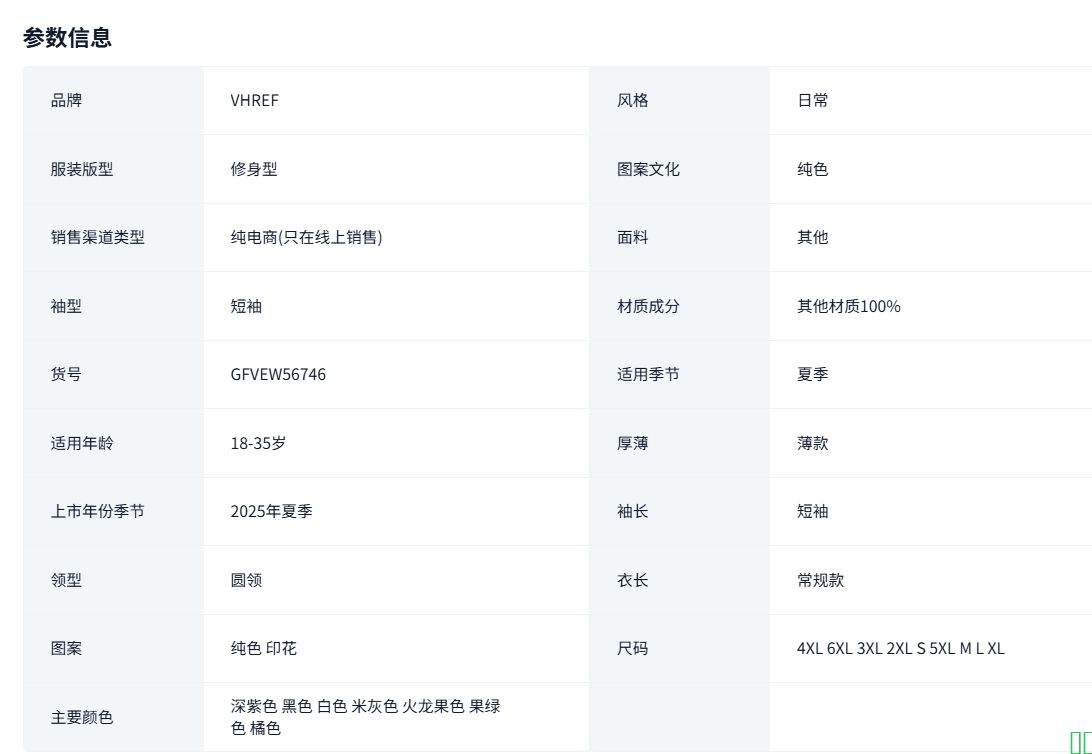Click the 18-35岁 applicable age value
The height and width of the screenshot is (754, 1092).
coord(258,443)
